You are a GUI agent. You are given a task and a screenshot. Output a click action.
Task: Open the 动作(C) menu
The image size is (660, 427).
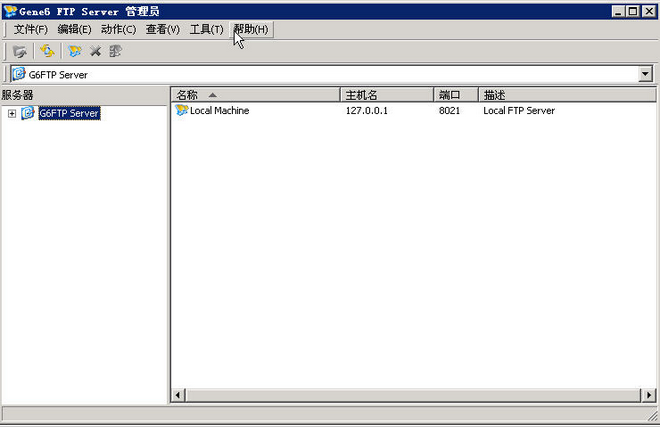(x=118, y=29)
